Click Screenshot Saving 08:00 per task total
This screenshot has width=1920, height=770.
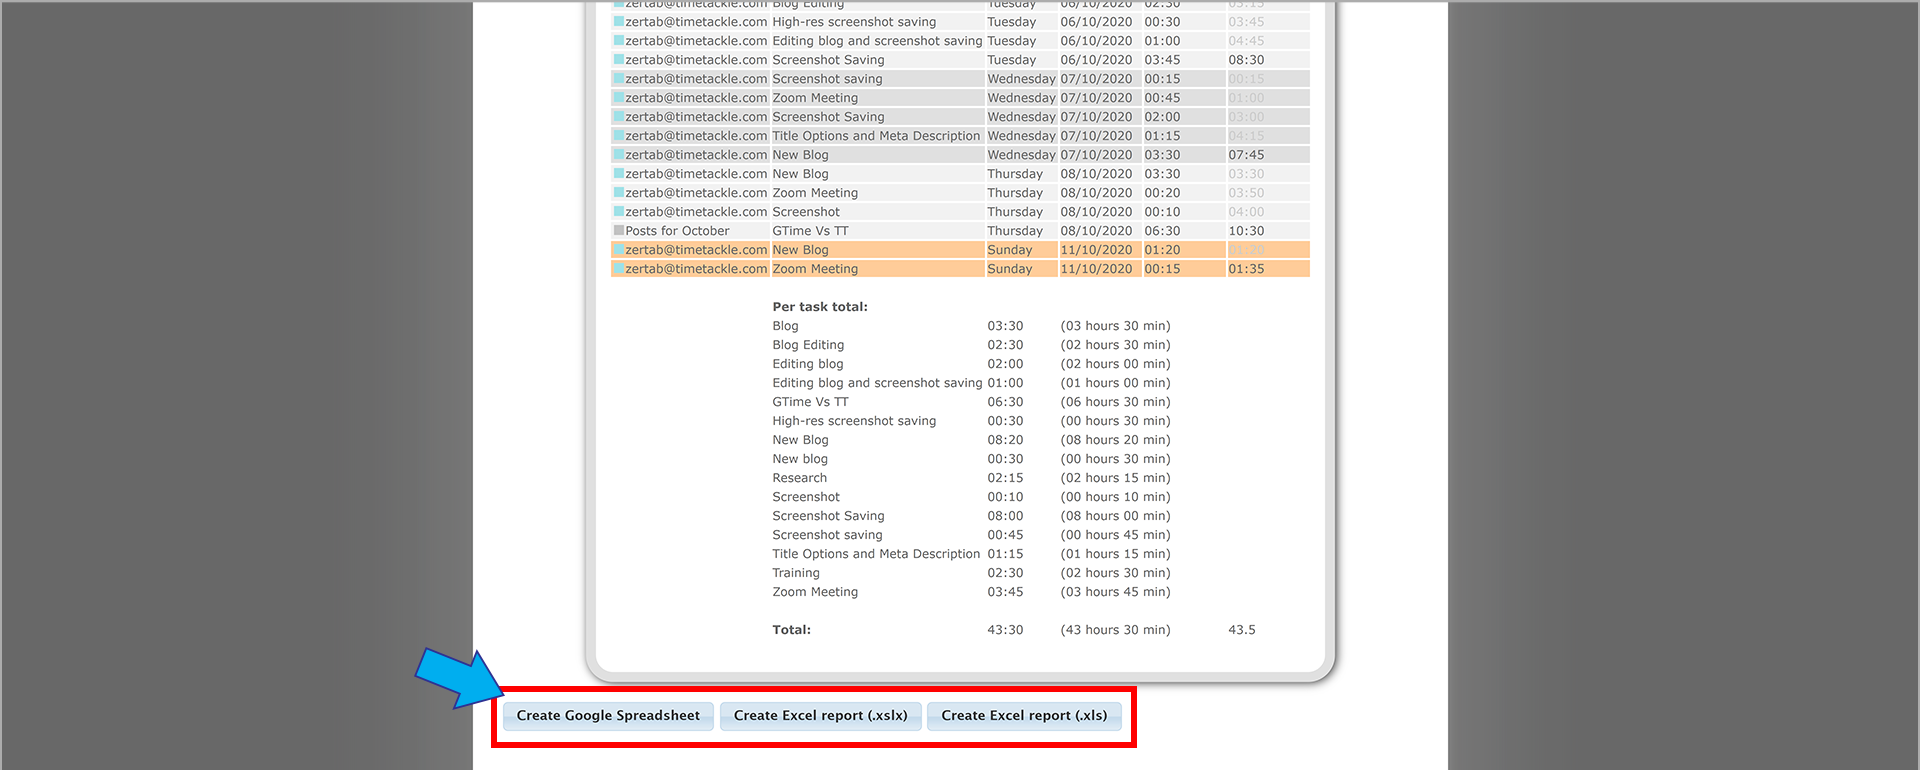1005,516
